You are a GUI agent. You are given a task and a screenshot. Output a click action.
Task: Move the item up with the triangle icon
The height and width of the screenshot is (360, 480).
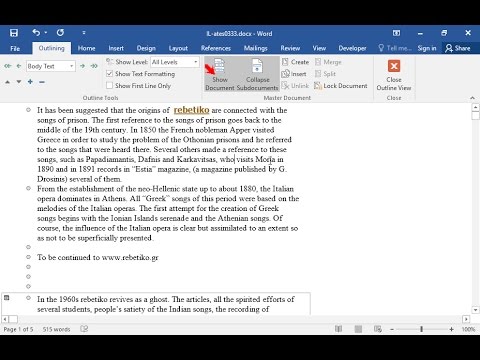pos(7,82)
